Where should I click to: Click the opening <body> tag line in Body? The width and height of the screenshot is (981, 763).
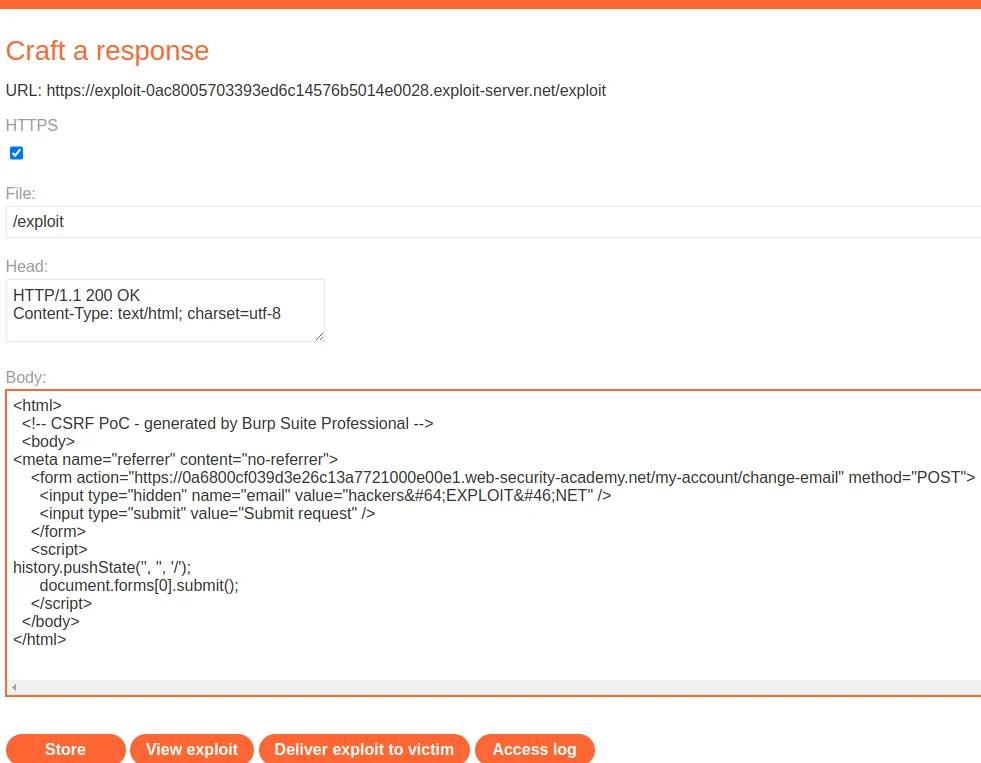(x=48, y=442)
